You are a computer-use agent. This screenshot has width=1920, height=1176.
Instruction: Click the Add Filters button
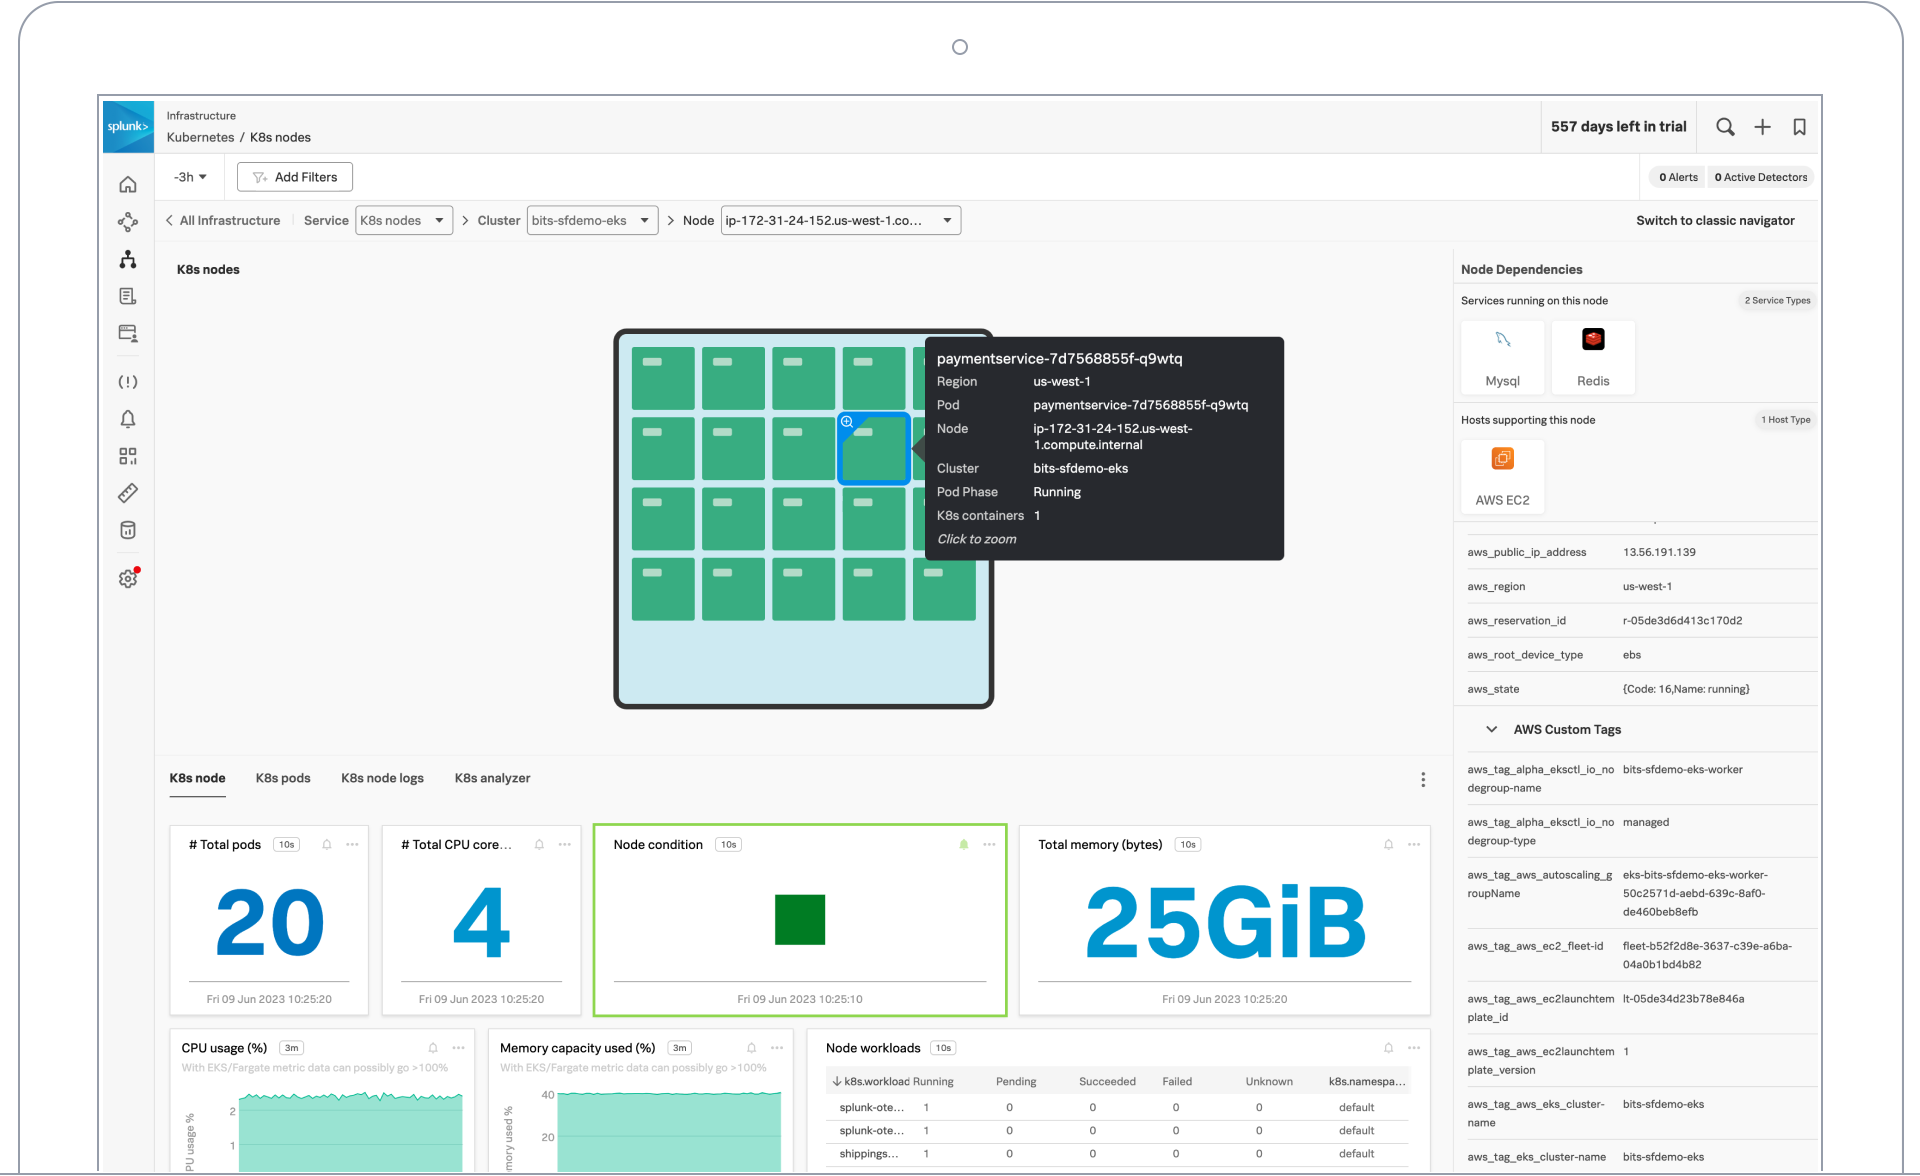293,175
